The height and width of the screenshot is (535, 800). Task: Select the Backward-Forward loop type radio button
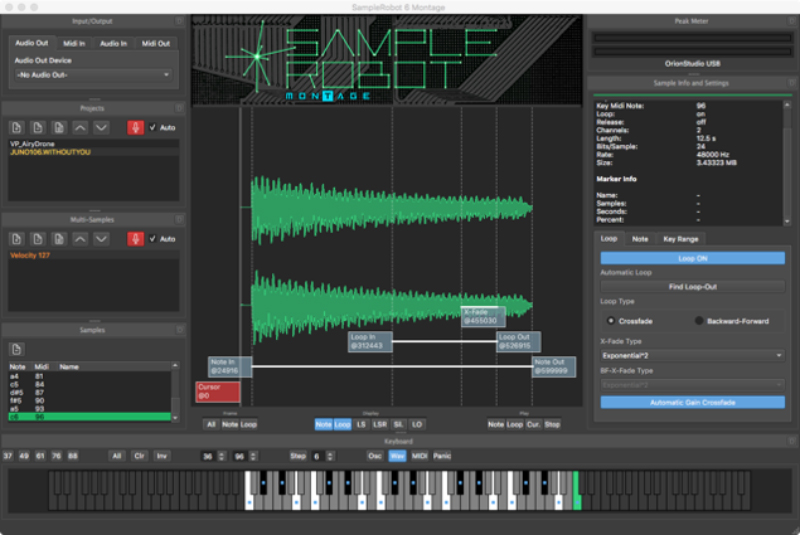(x=699, y=321)
